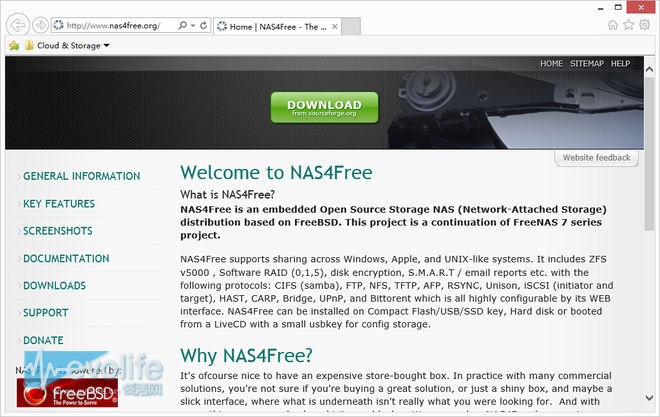Image resolution: width=660 pixels, height=417 pixels.
Task: Click the scrollbar up arrow
Action: [649, 69]
